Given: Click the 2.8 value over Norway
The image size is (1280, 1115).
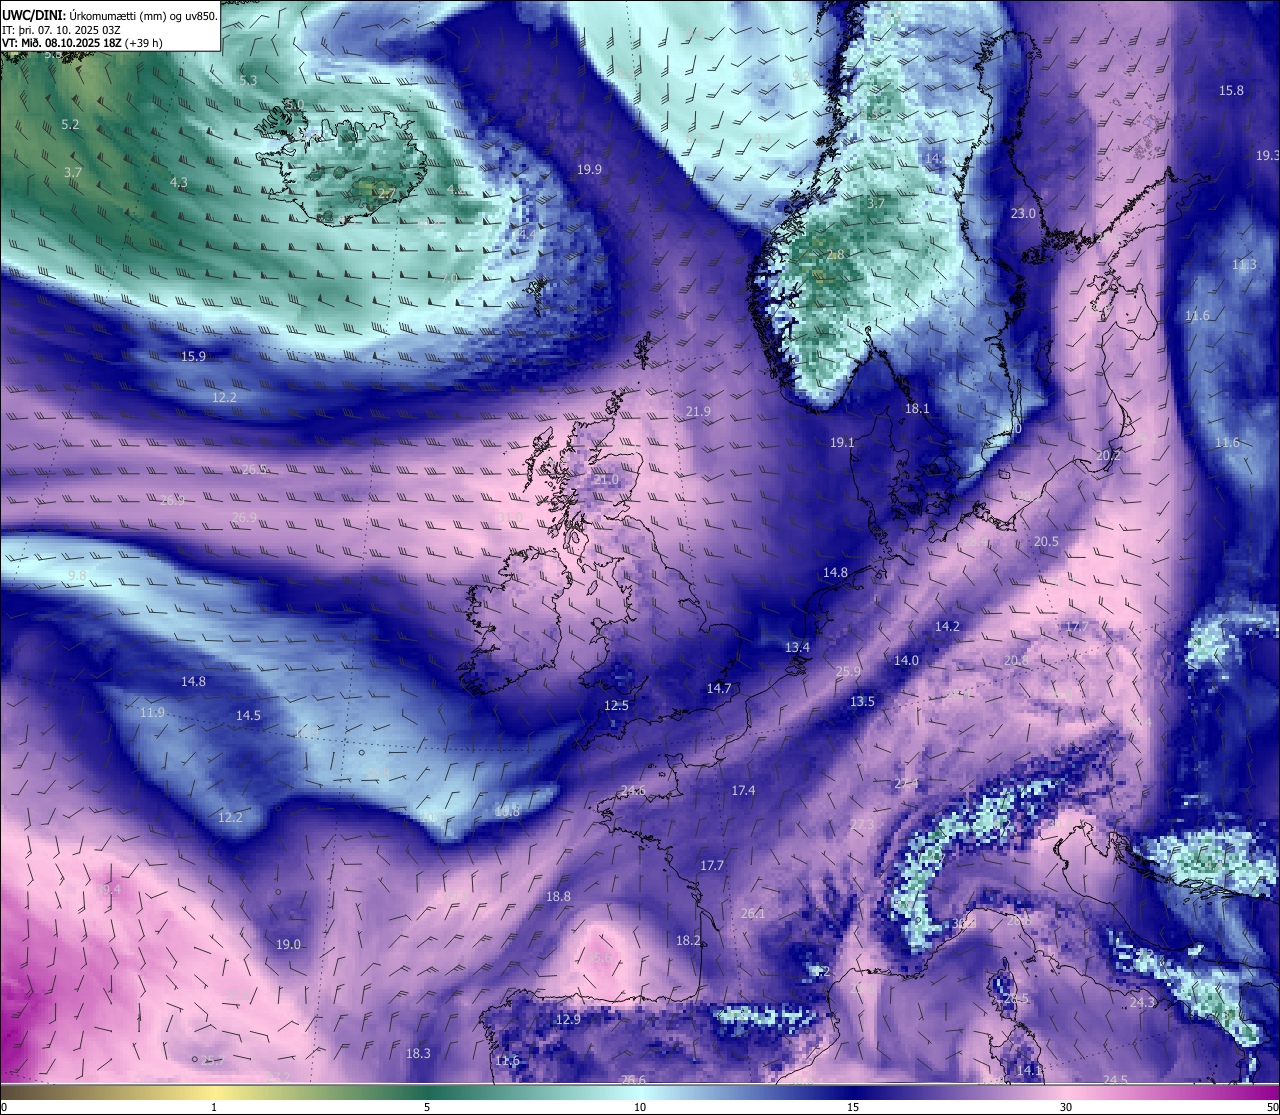Looking at the screenshot, I should tap(836, 255).
